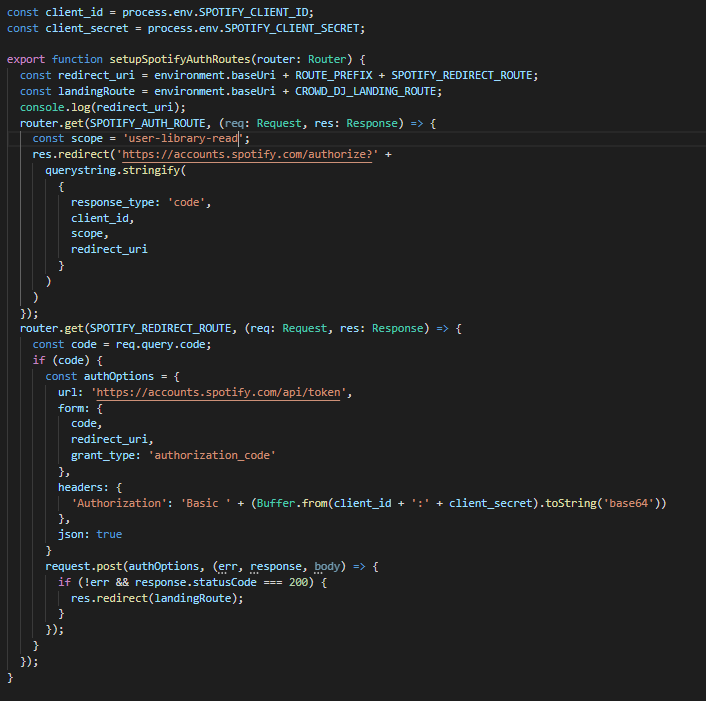Viewport: 706px width, 701px height.
Task: Click authOptions in its const declaration
Action: tap(119, 376)
